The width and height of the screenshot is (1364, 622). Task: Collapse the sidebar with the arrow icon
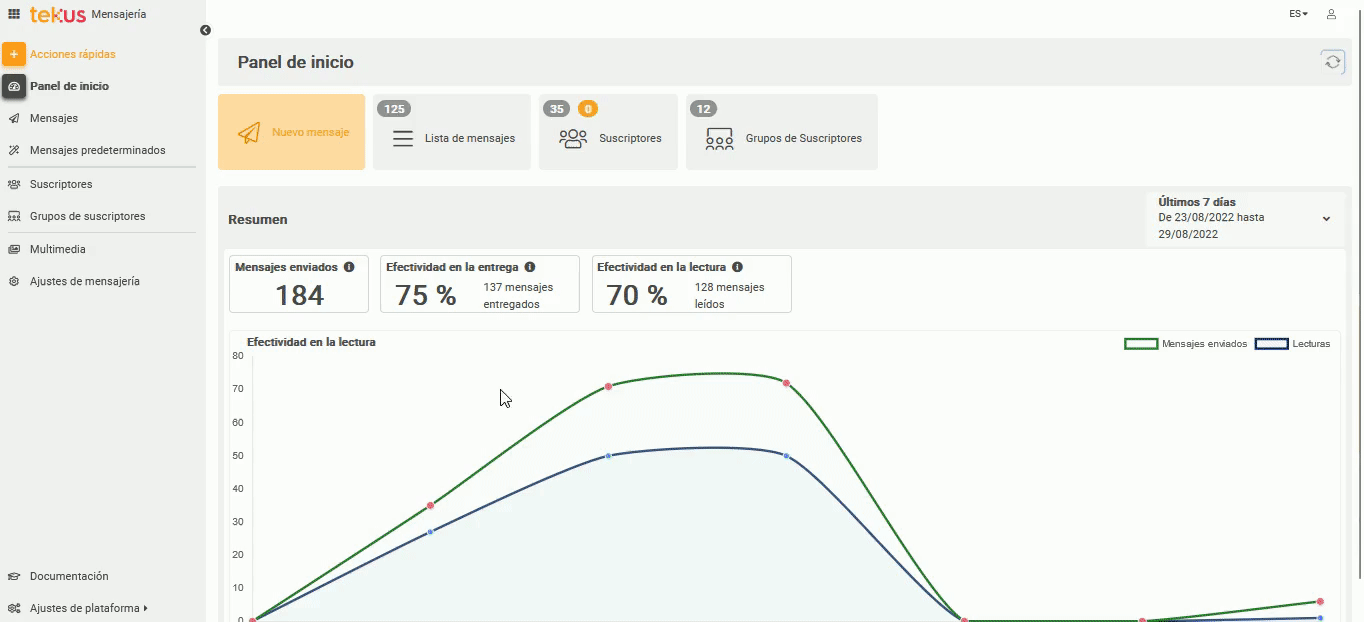pos(205,30)
